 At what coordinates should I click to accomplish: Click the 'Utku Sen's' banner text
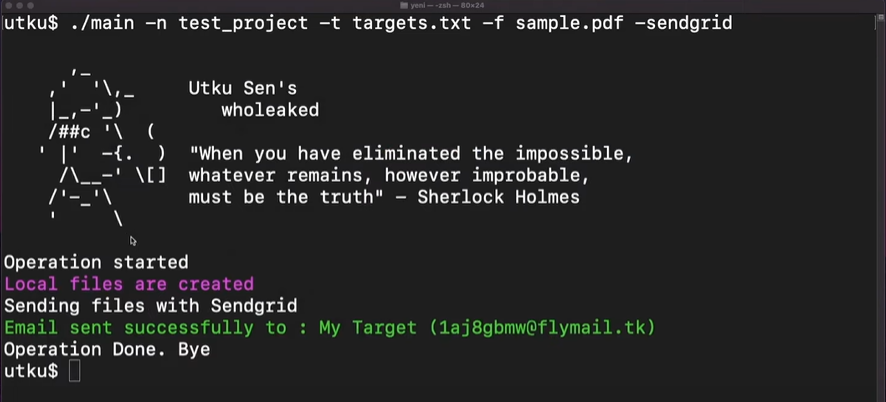242,88
